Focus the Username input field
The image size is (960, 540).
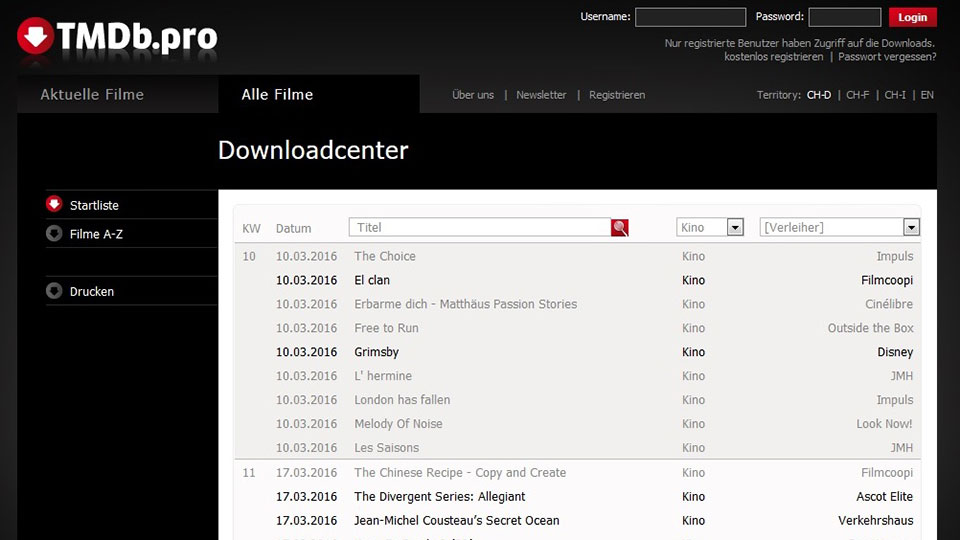click(x=690, y=17)
